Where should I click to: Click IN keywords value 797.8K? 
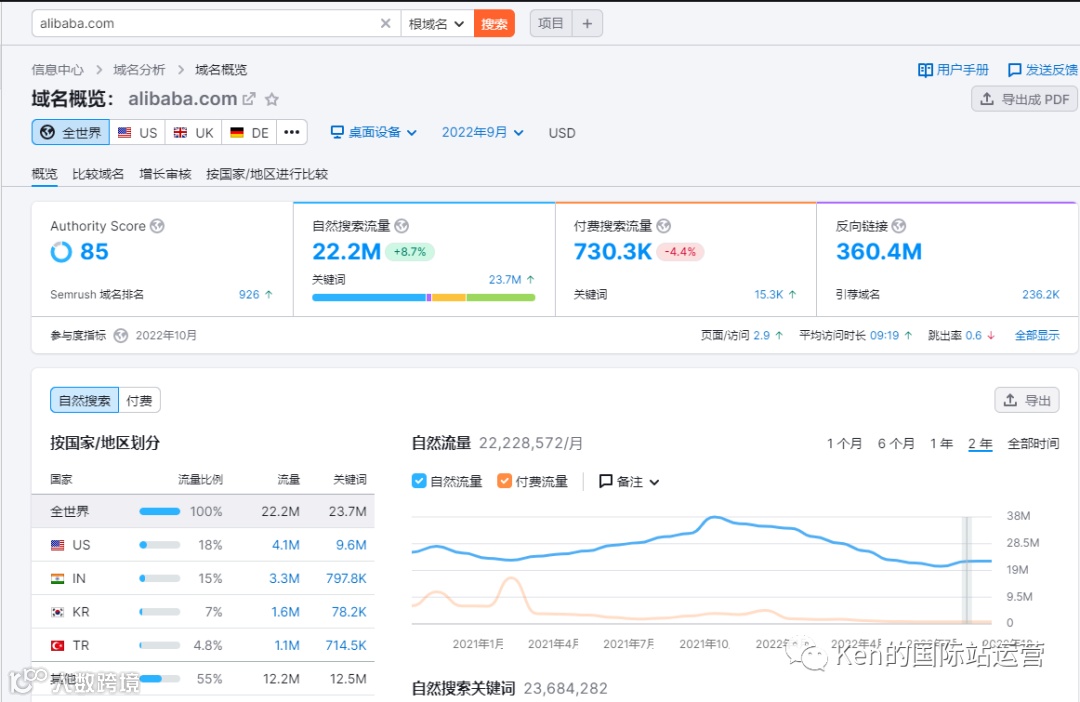(346, 579)
